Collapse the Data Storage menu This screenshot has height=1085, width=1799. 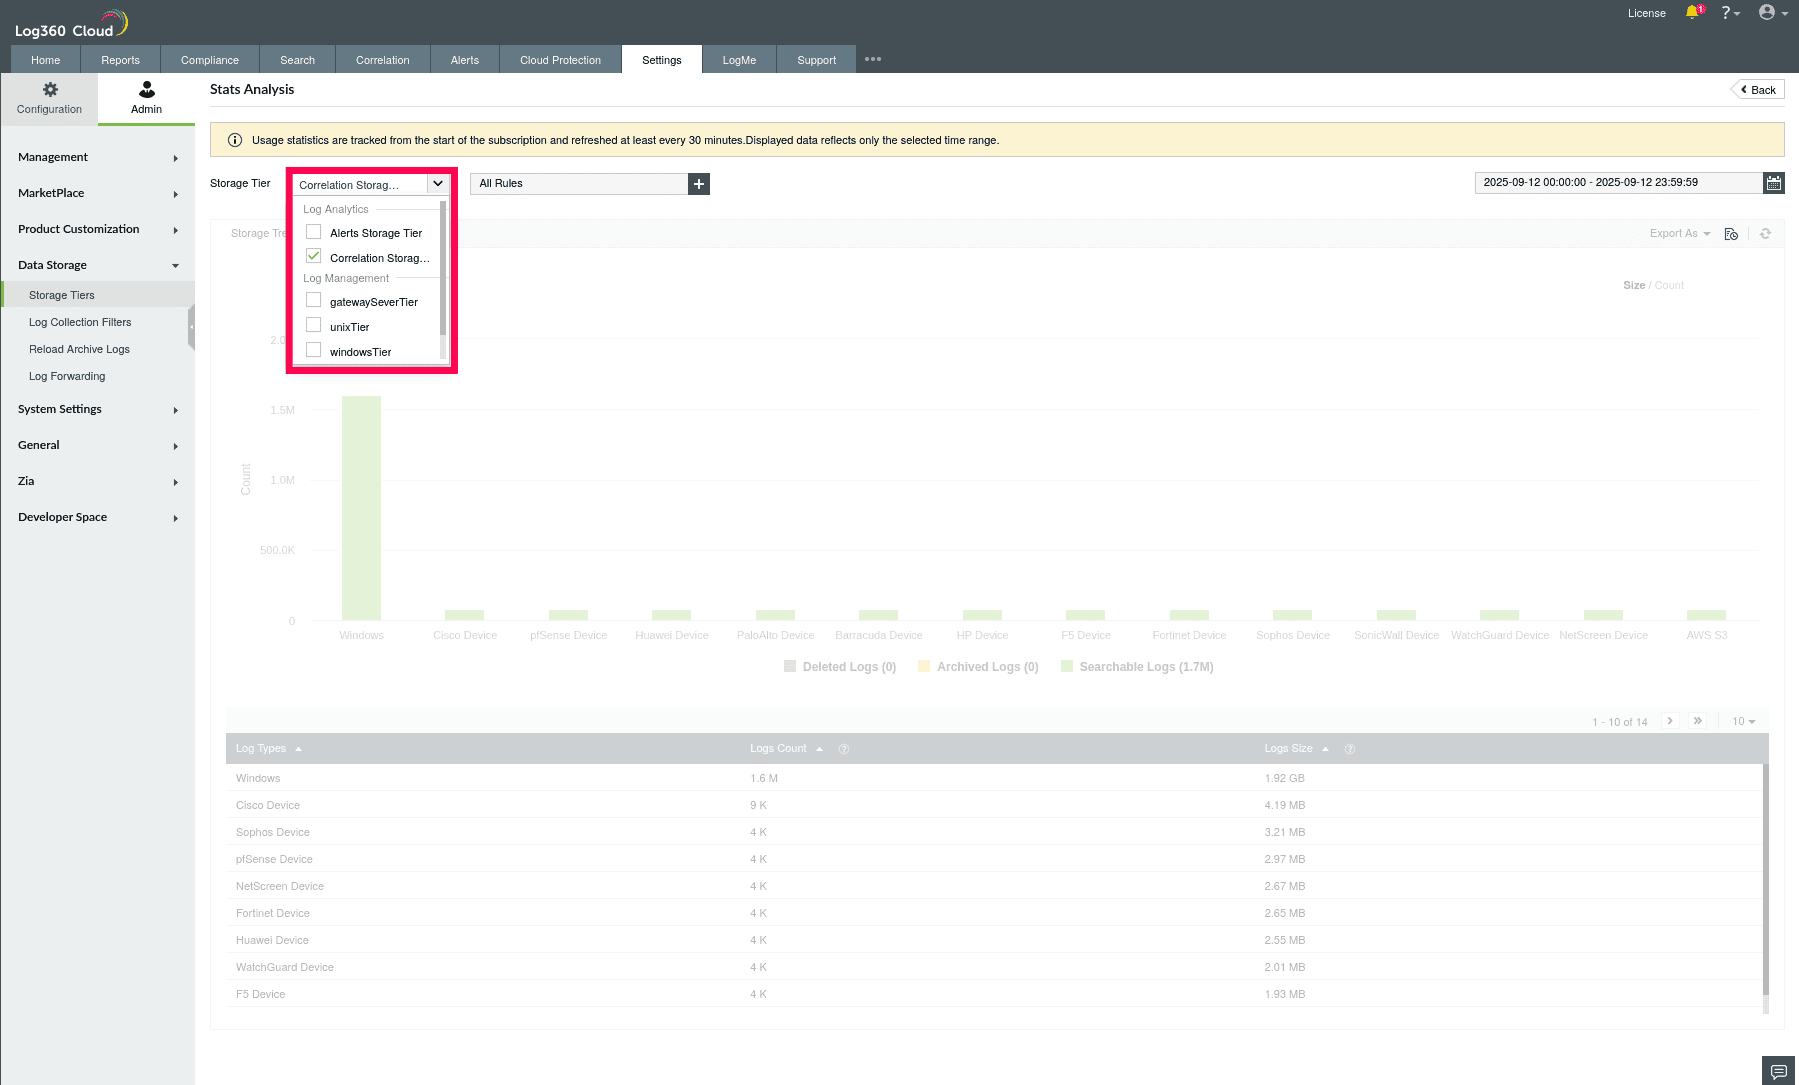click(98, 265)
